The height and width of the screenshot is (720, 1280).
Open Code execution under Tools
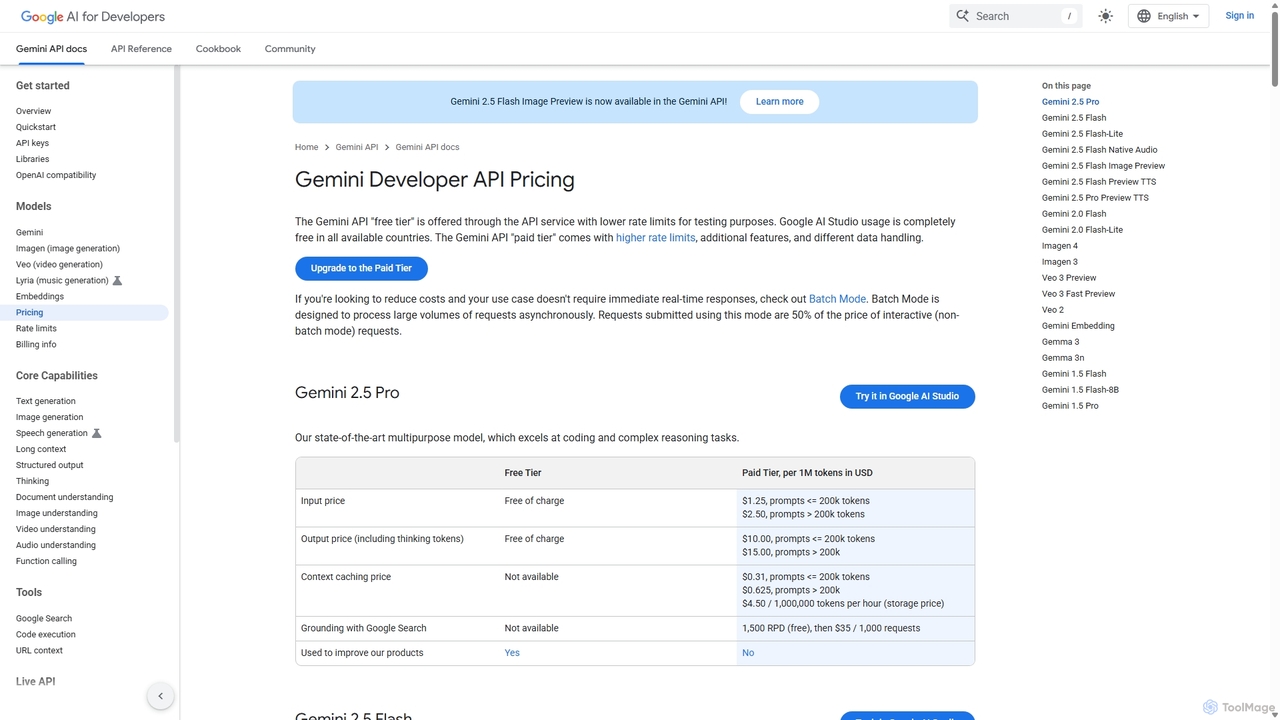(46, 634)
